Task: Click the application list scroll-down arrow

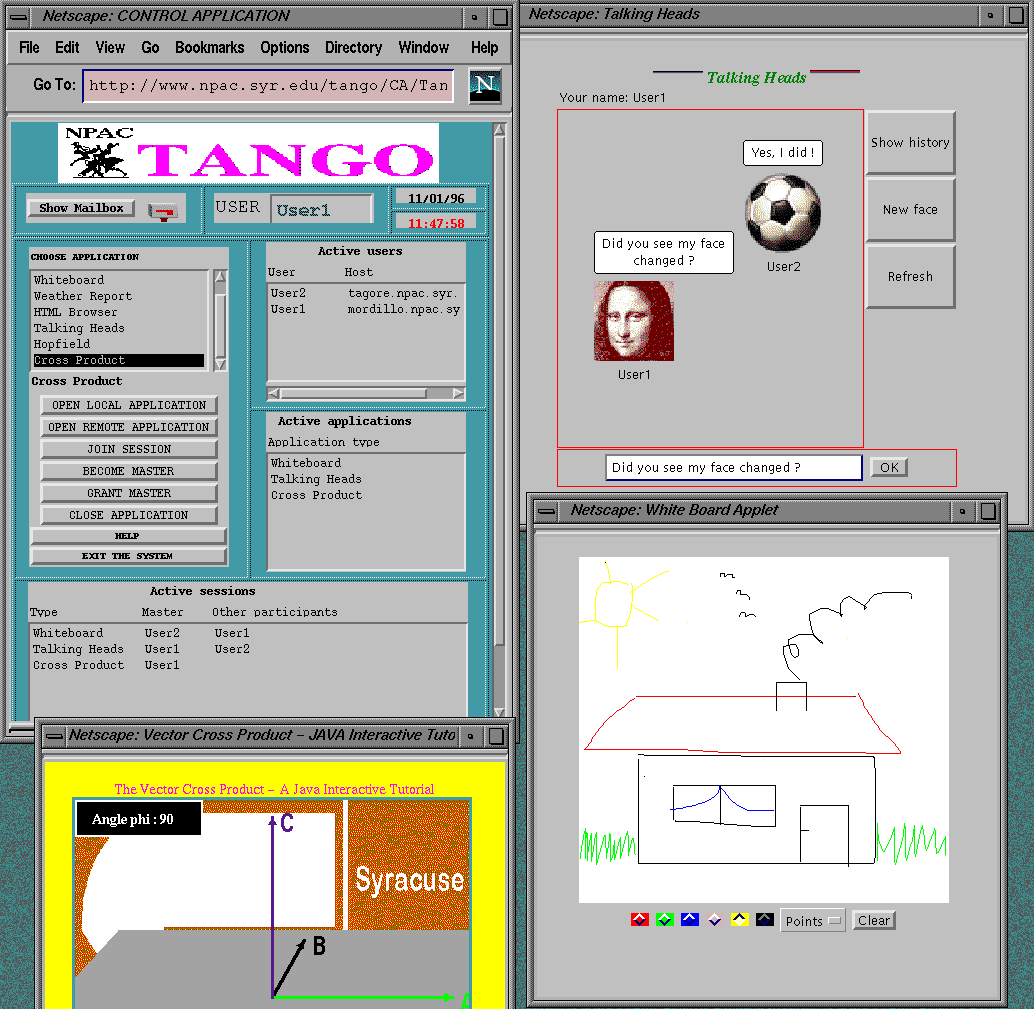Action: [x=220, y=364]
